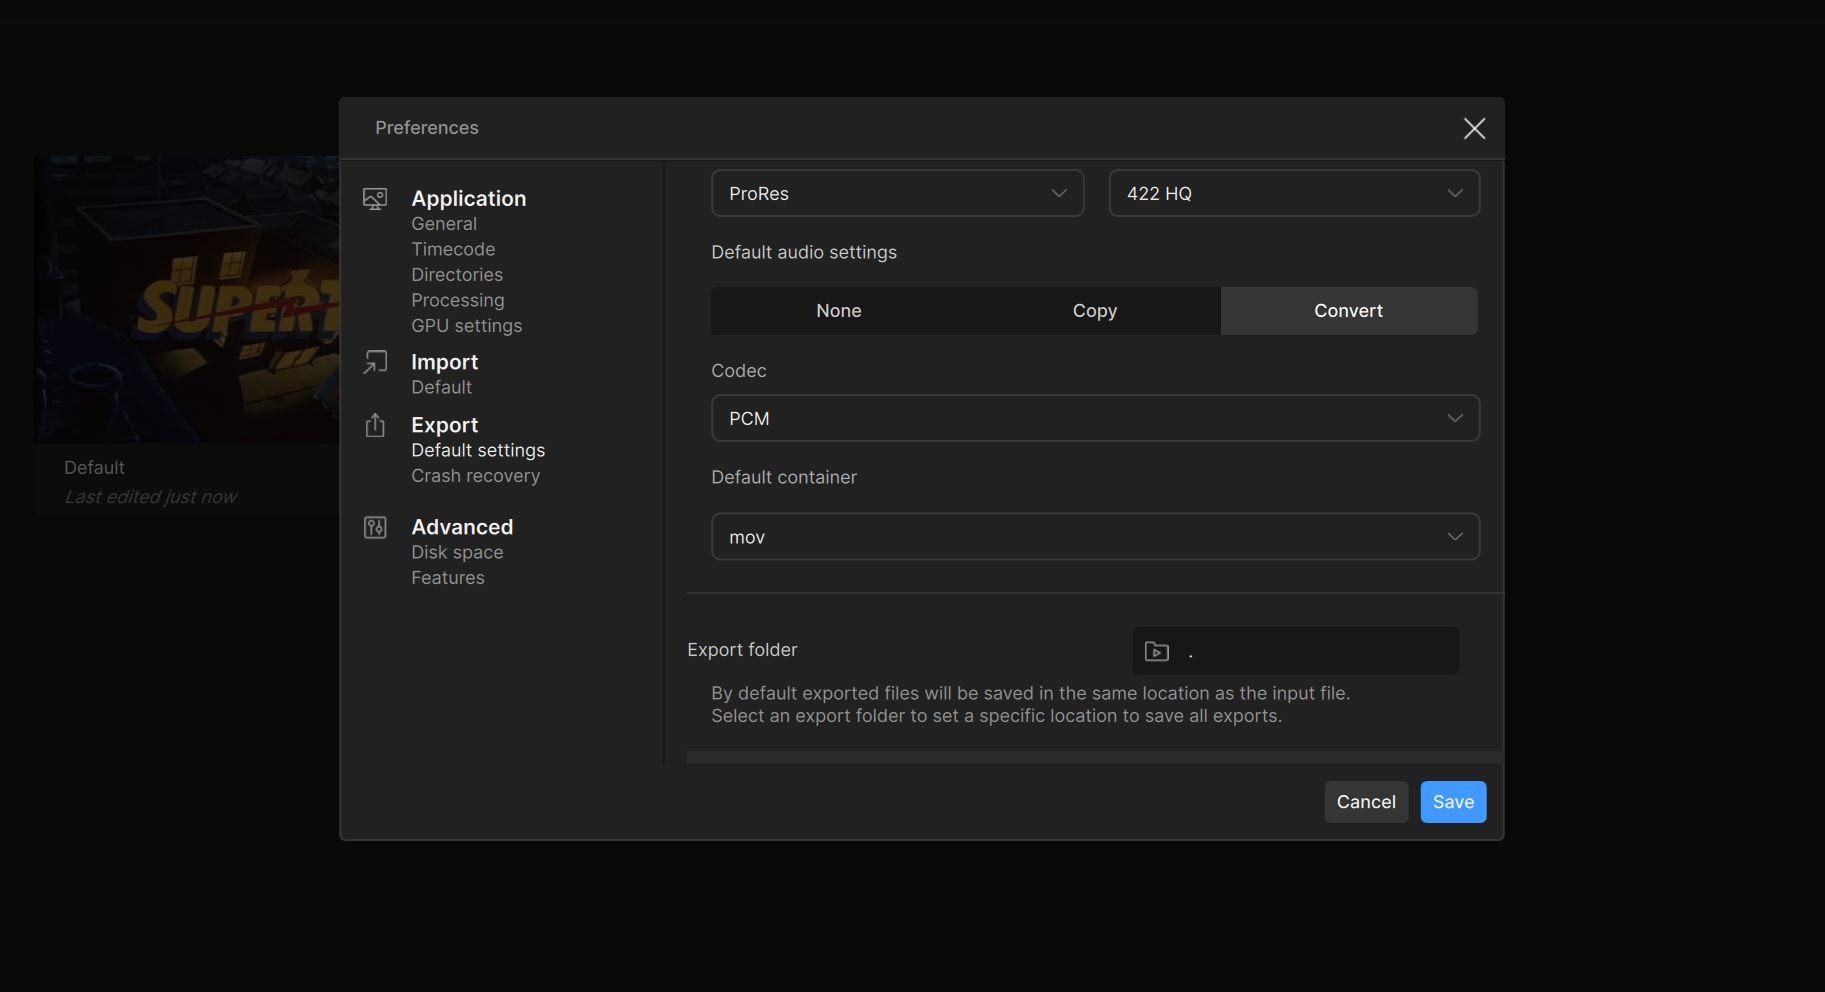Open the ProRes video codec dropdown
The image size is (1825, 992).
coord(896,194)
